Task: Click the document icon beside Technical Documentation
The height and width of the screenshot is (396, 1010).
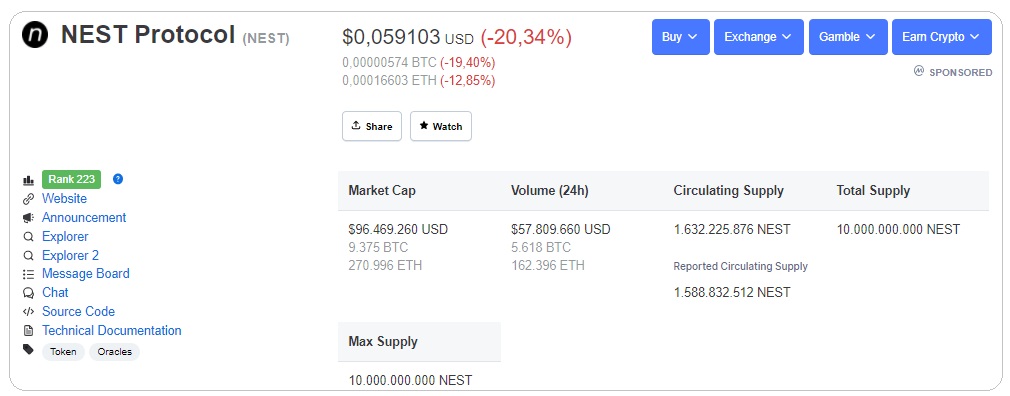Action: click(x=28, y=331)
